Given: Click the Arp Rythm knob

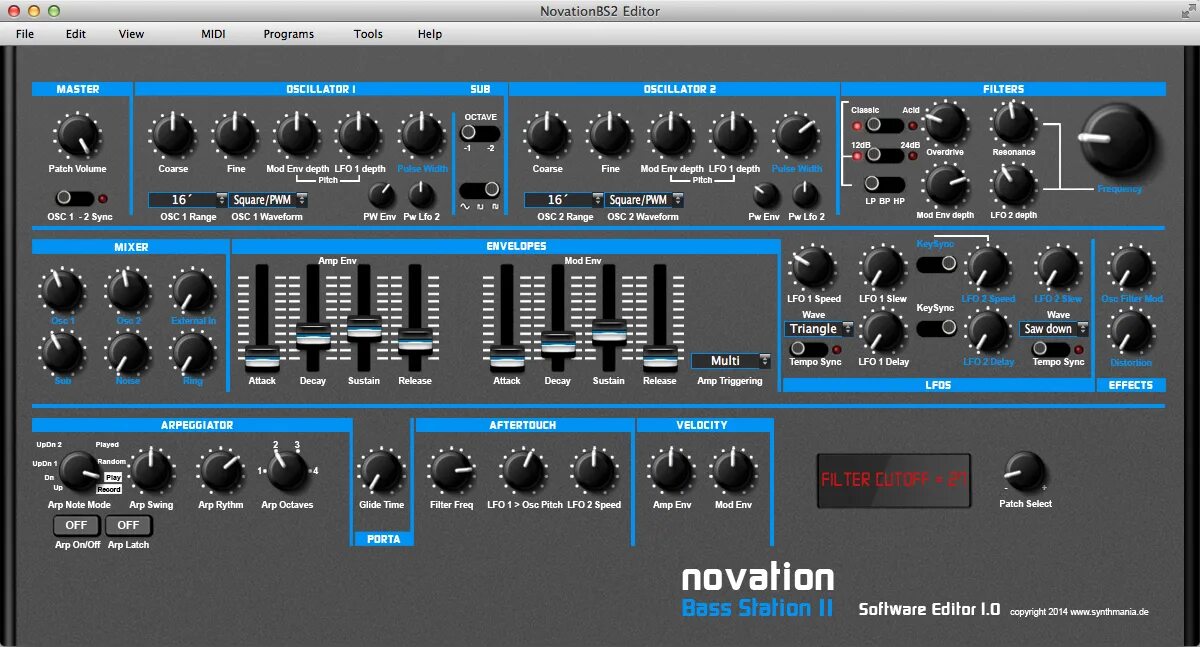Looking at the screenshot, I should [221, 471].
